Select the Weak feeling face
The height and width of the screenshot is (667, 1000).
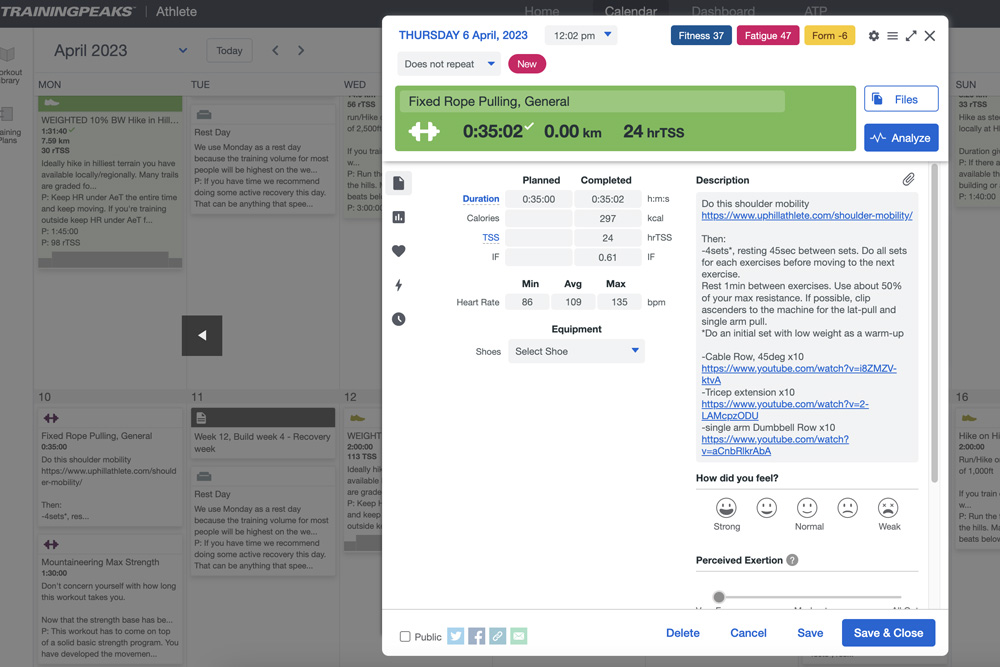[888, 508]
